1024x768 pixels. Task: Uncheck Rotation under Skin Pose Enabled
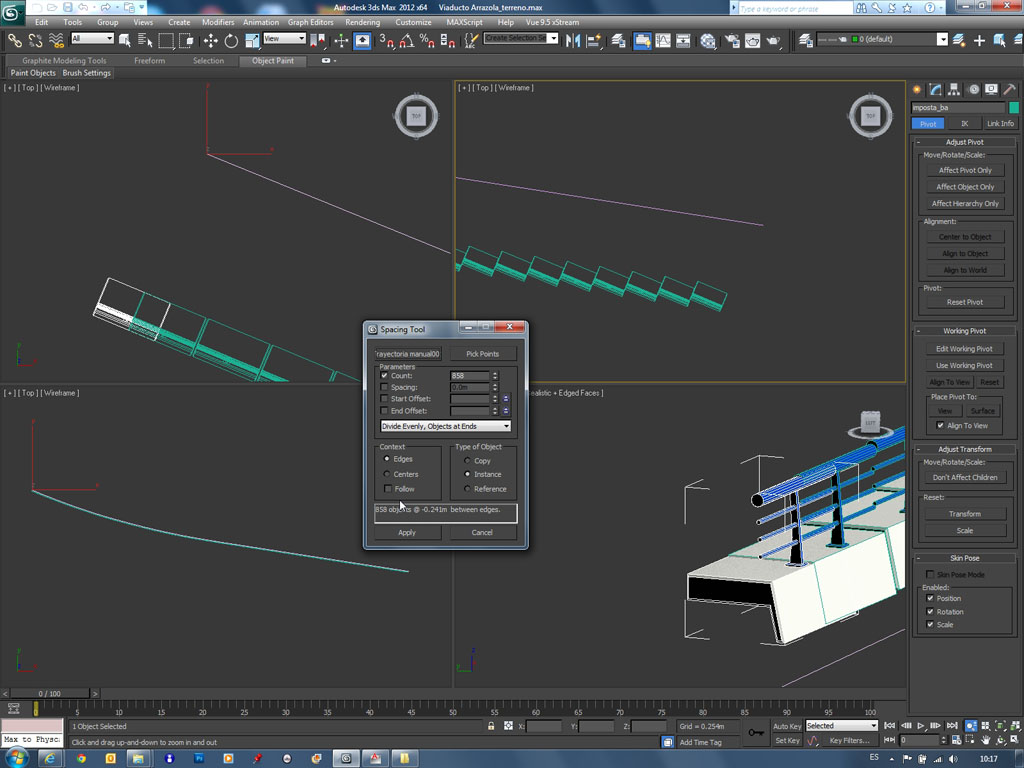tap(930, 611)
